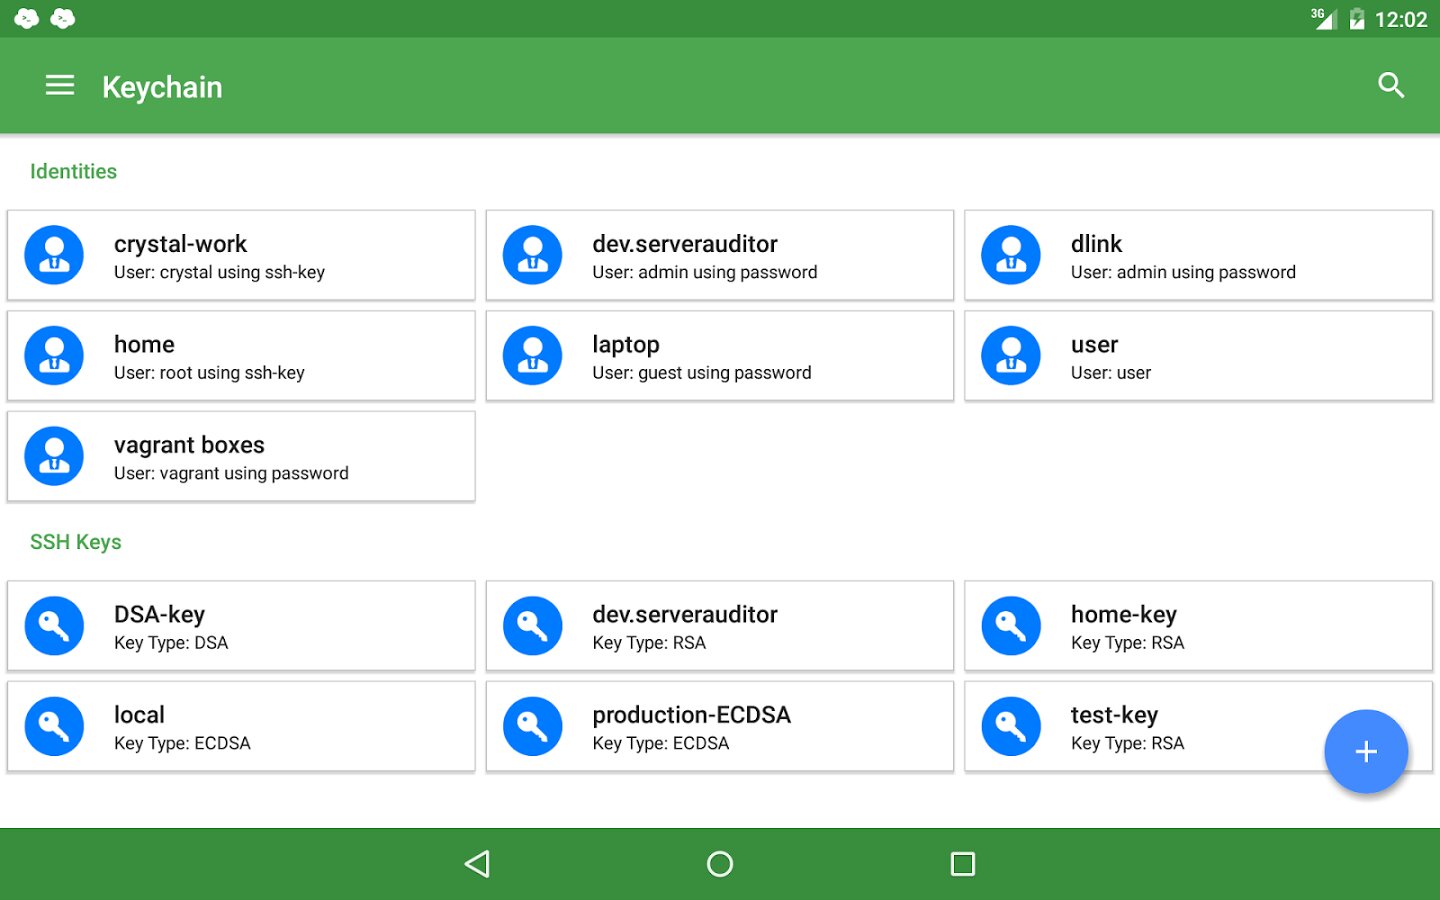
Task: Click the DSA-key key icon
Action: click(54, 626)
